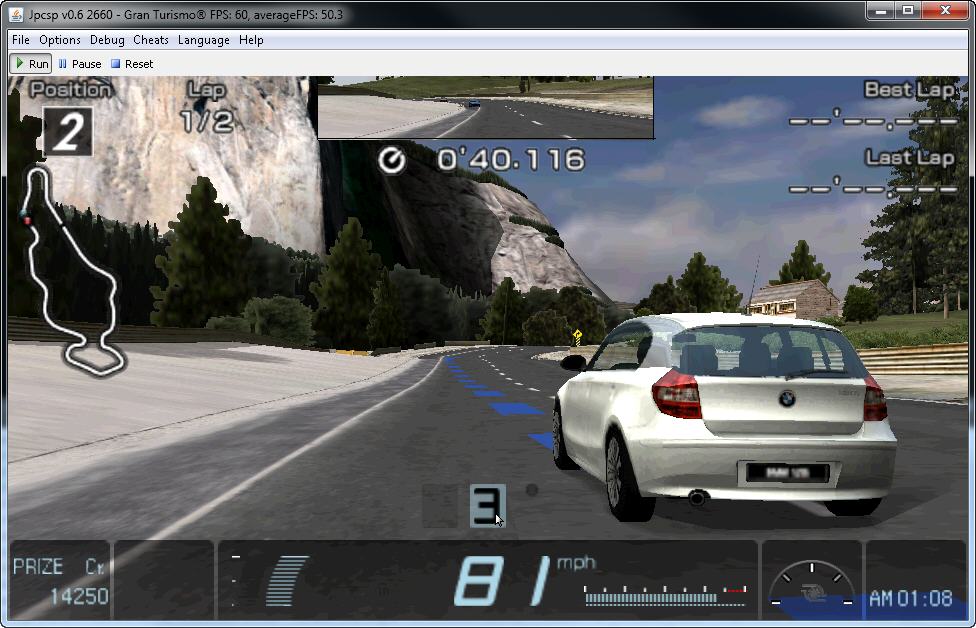
Task: Click the Run button
Action: pyautogui.click(x=31, y=63)
